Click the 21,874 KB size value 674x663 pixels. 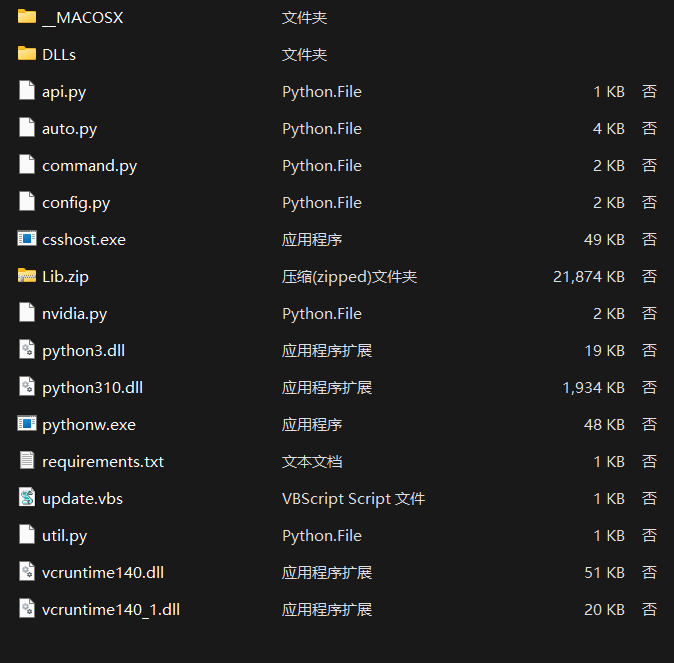(589, 276)
